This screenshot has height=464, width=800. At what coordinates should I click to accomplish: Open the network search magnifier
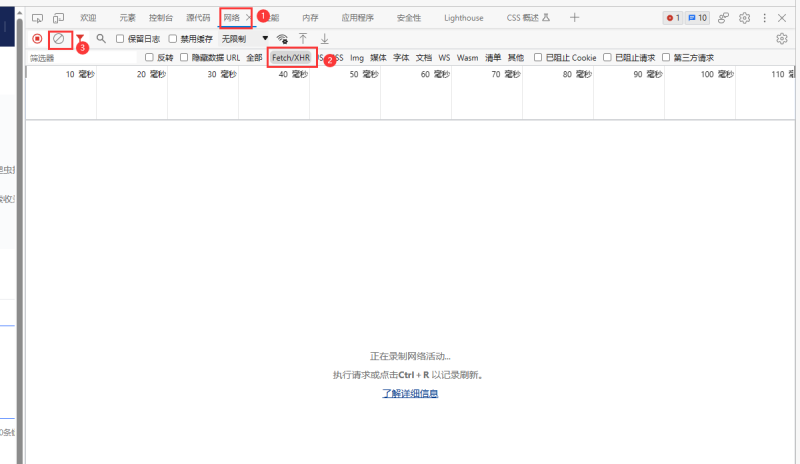tap(101, 39)
